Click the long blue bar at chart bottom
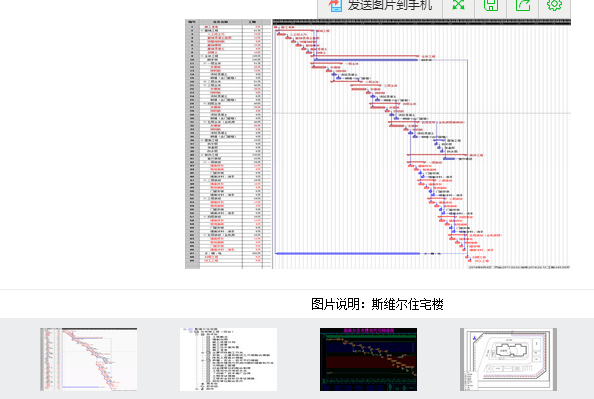 (x=347, y=253)
